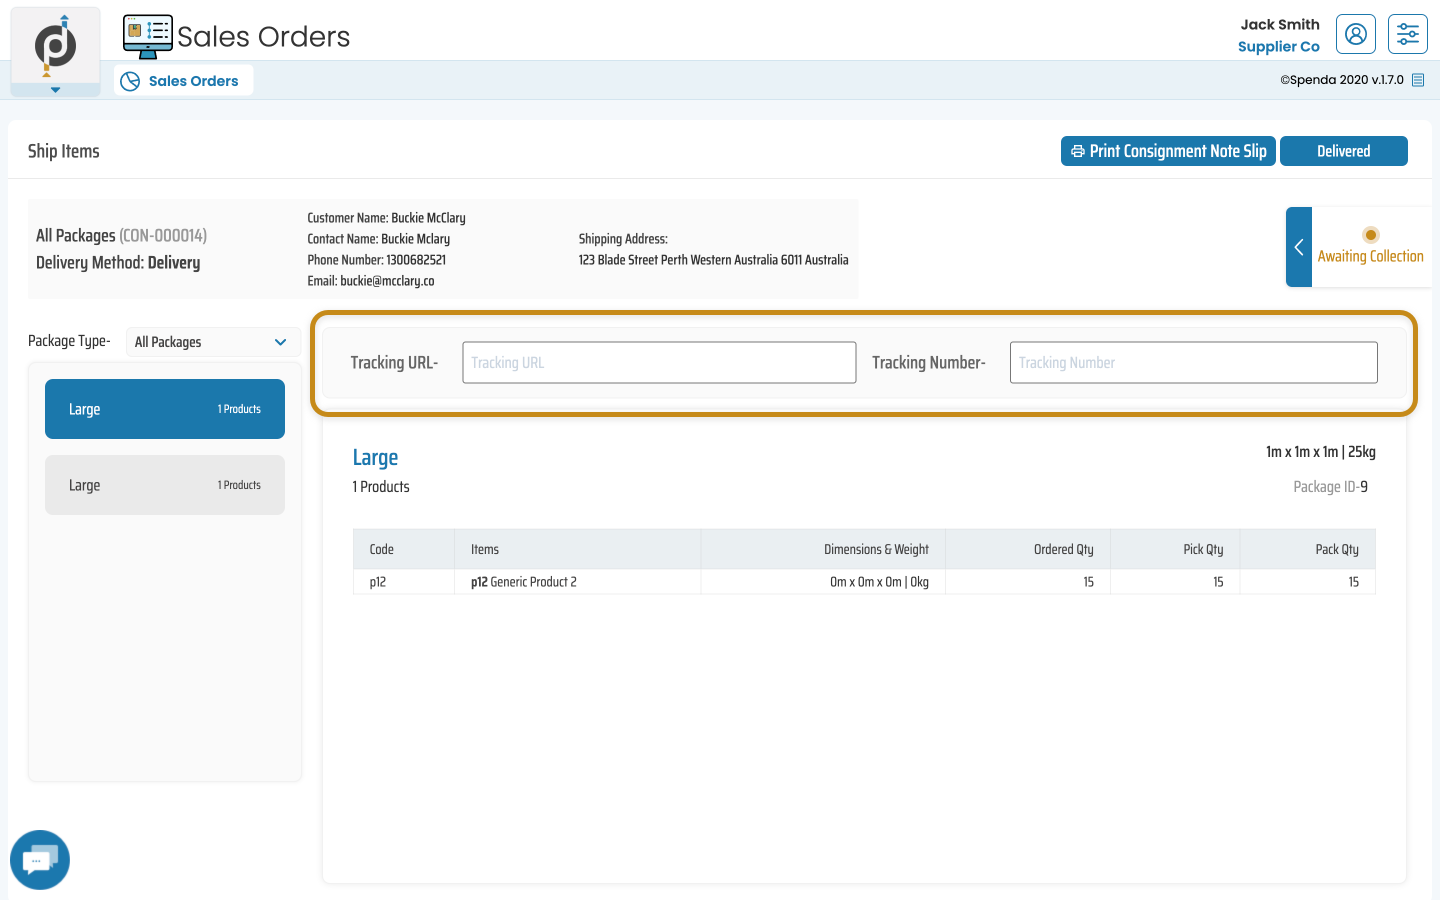Collapse the status panel with left chevron

coord(1299,247)
